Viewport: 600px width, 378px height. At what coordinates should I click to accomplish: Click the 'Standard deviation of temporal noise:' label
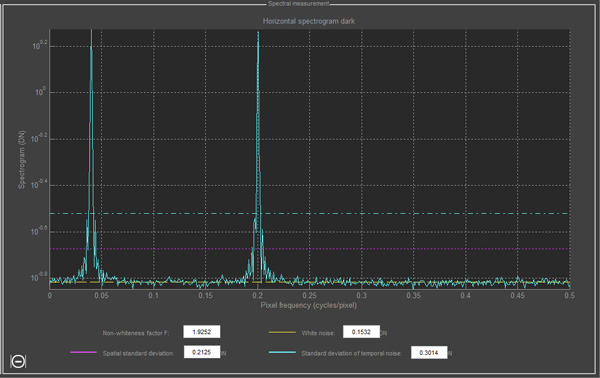pyautogui.click(x=352, y=353)
